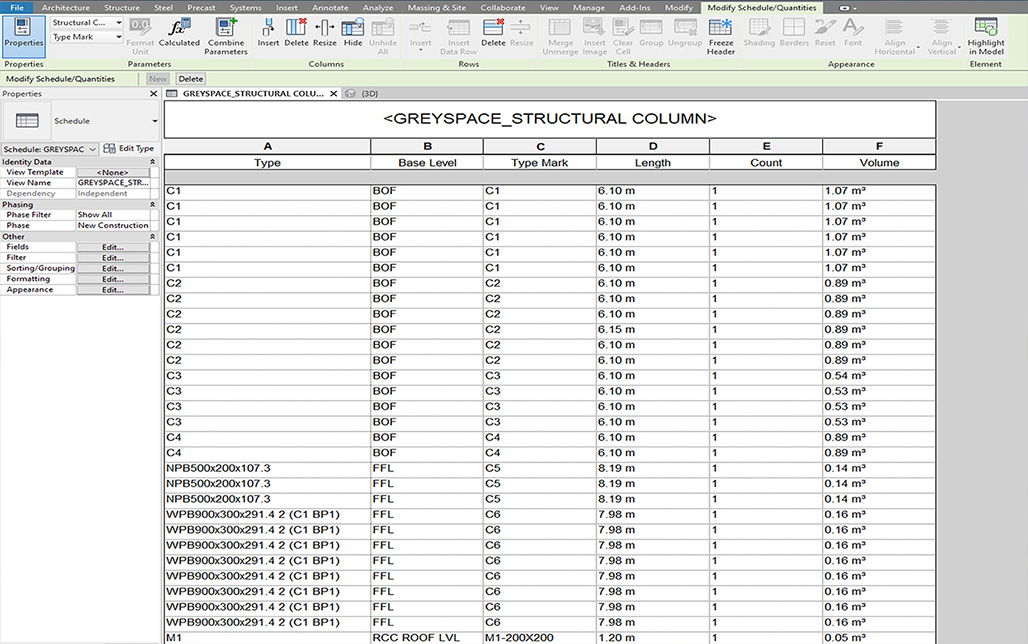Select the schedule title GREYSPACE_STRUCTURAL COLUMN
The width and height of the screenshot is (1028, 644).
[549, 119]
